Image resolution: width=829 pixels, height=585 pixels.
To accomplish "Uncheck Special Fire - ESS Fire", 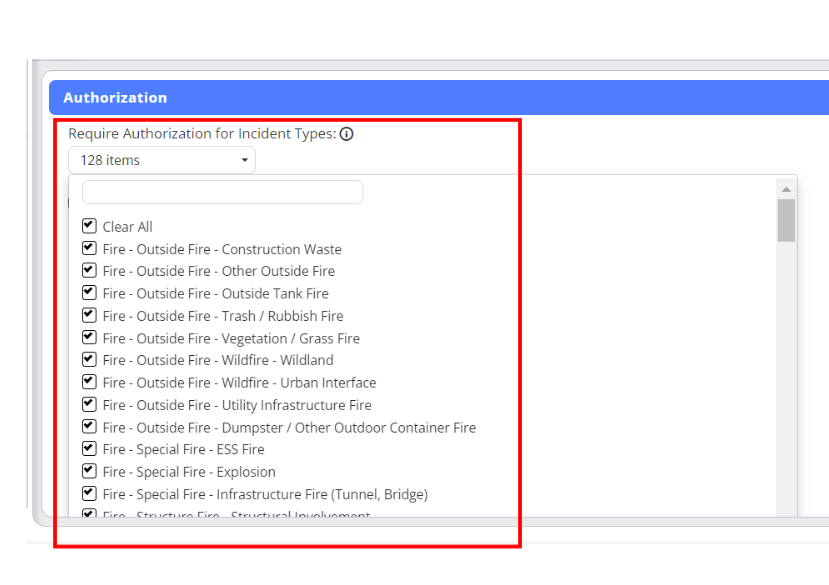I will pos(89,449).
